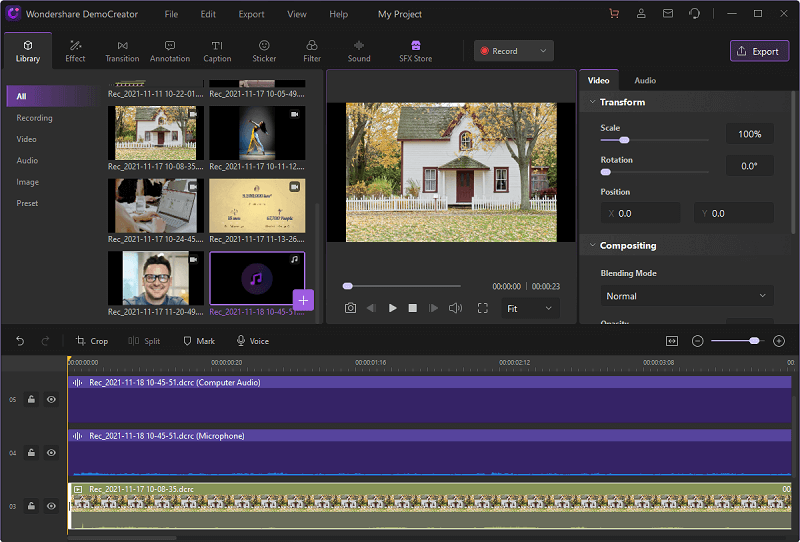Start Voice recording

click(x=253, y=341)
